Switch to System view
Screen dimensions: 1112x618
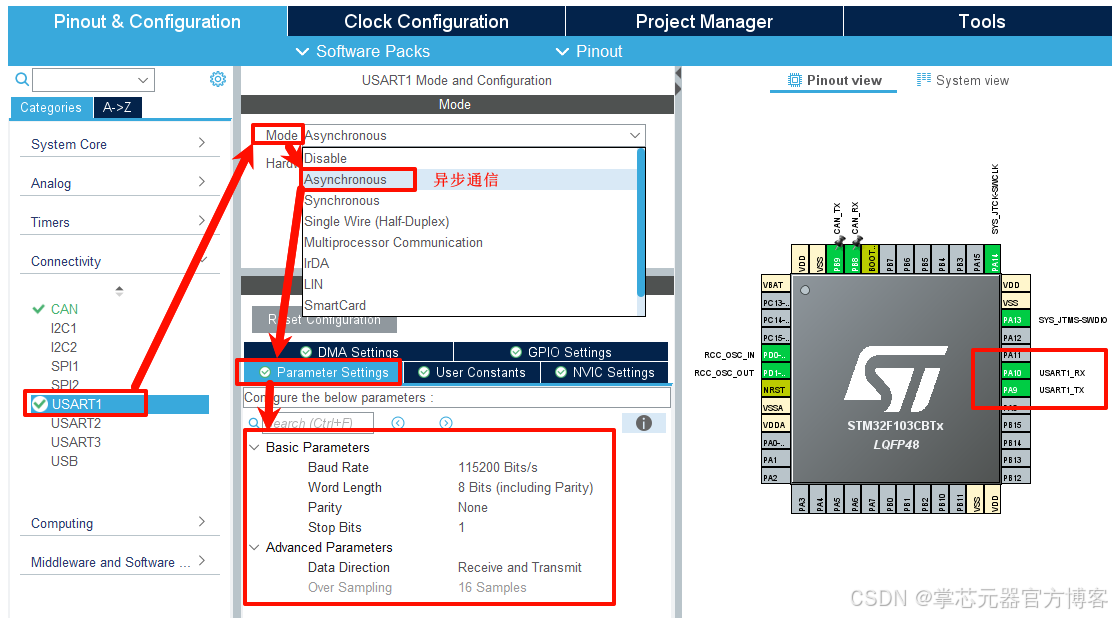962,80
